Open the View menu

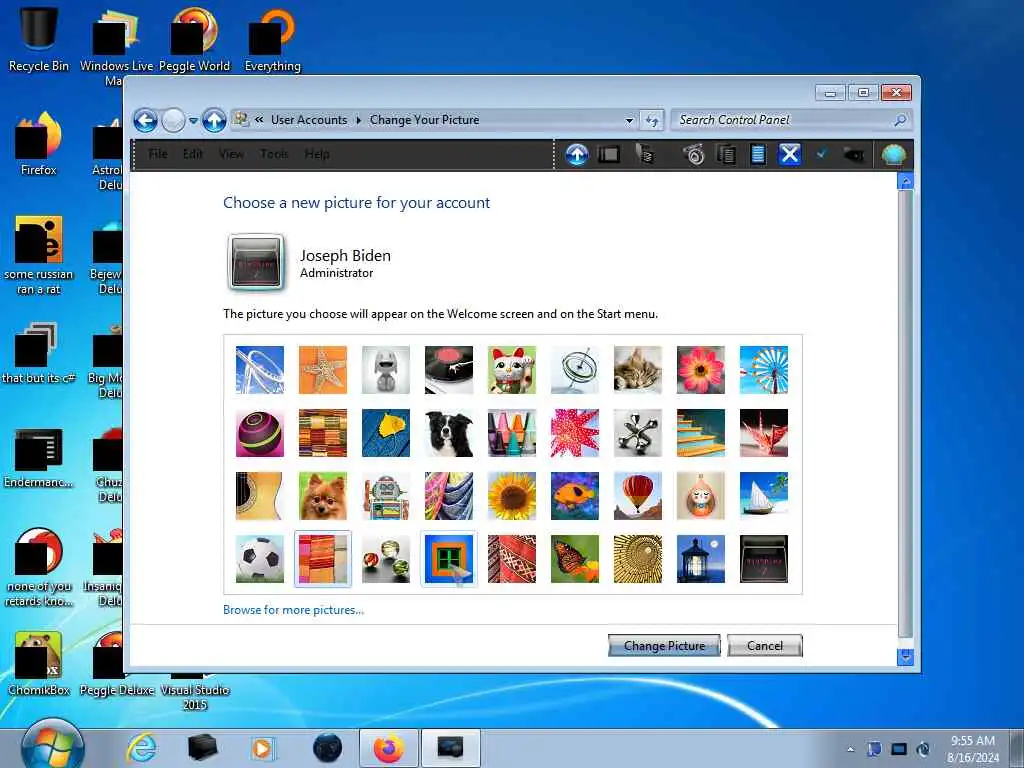pyautogui.click(x=231, y=154)
